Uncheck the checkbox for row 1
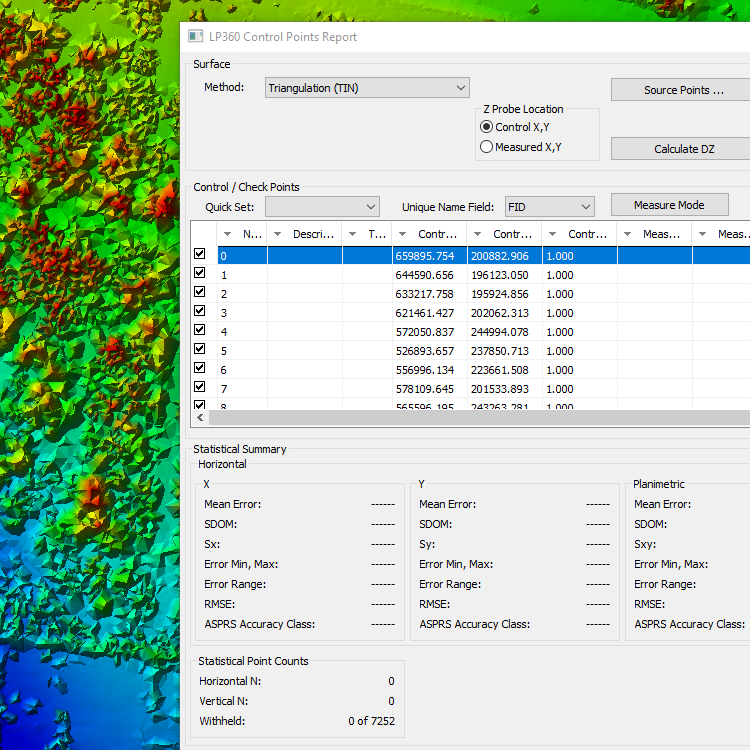The image size is (750, 750). click(199, 273)
